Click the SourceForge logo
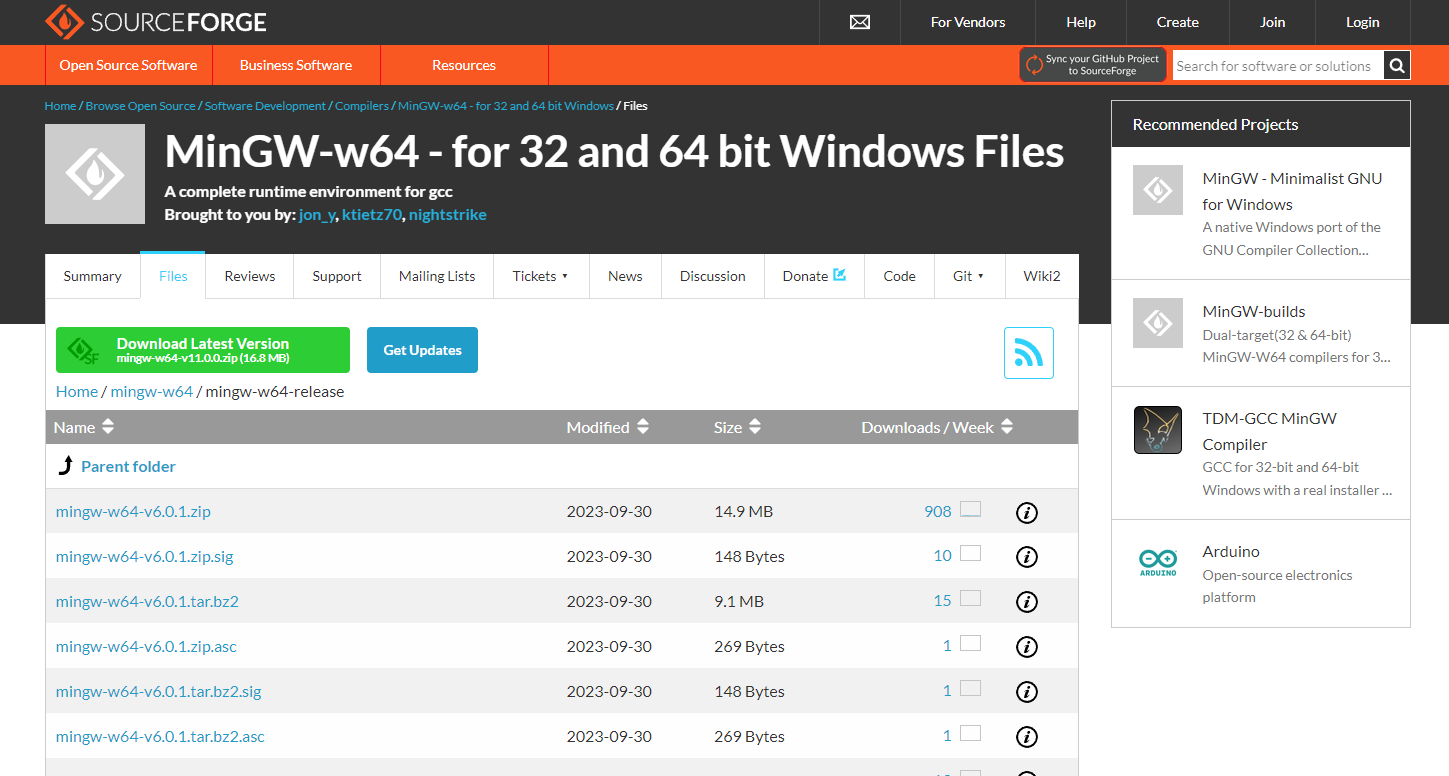The height and width of the screenshot is (776, 1449). (x=155, y=22)
